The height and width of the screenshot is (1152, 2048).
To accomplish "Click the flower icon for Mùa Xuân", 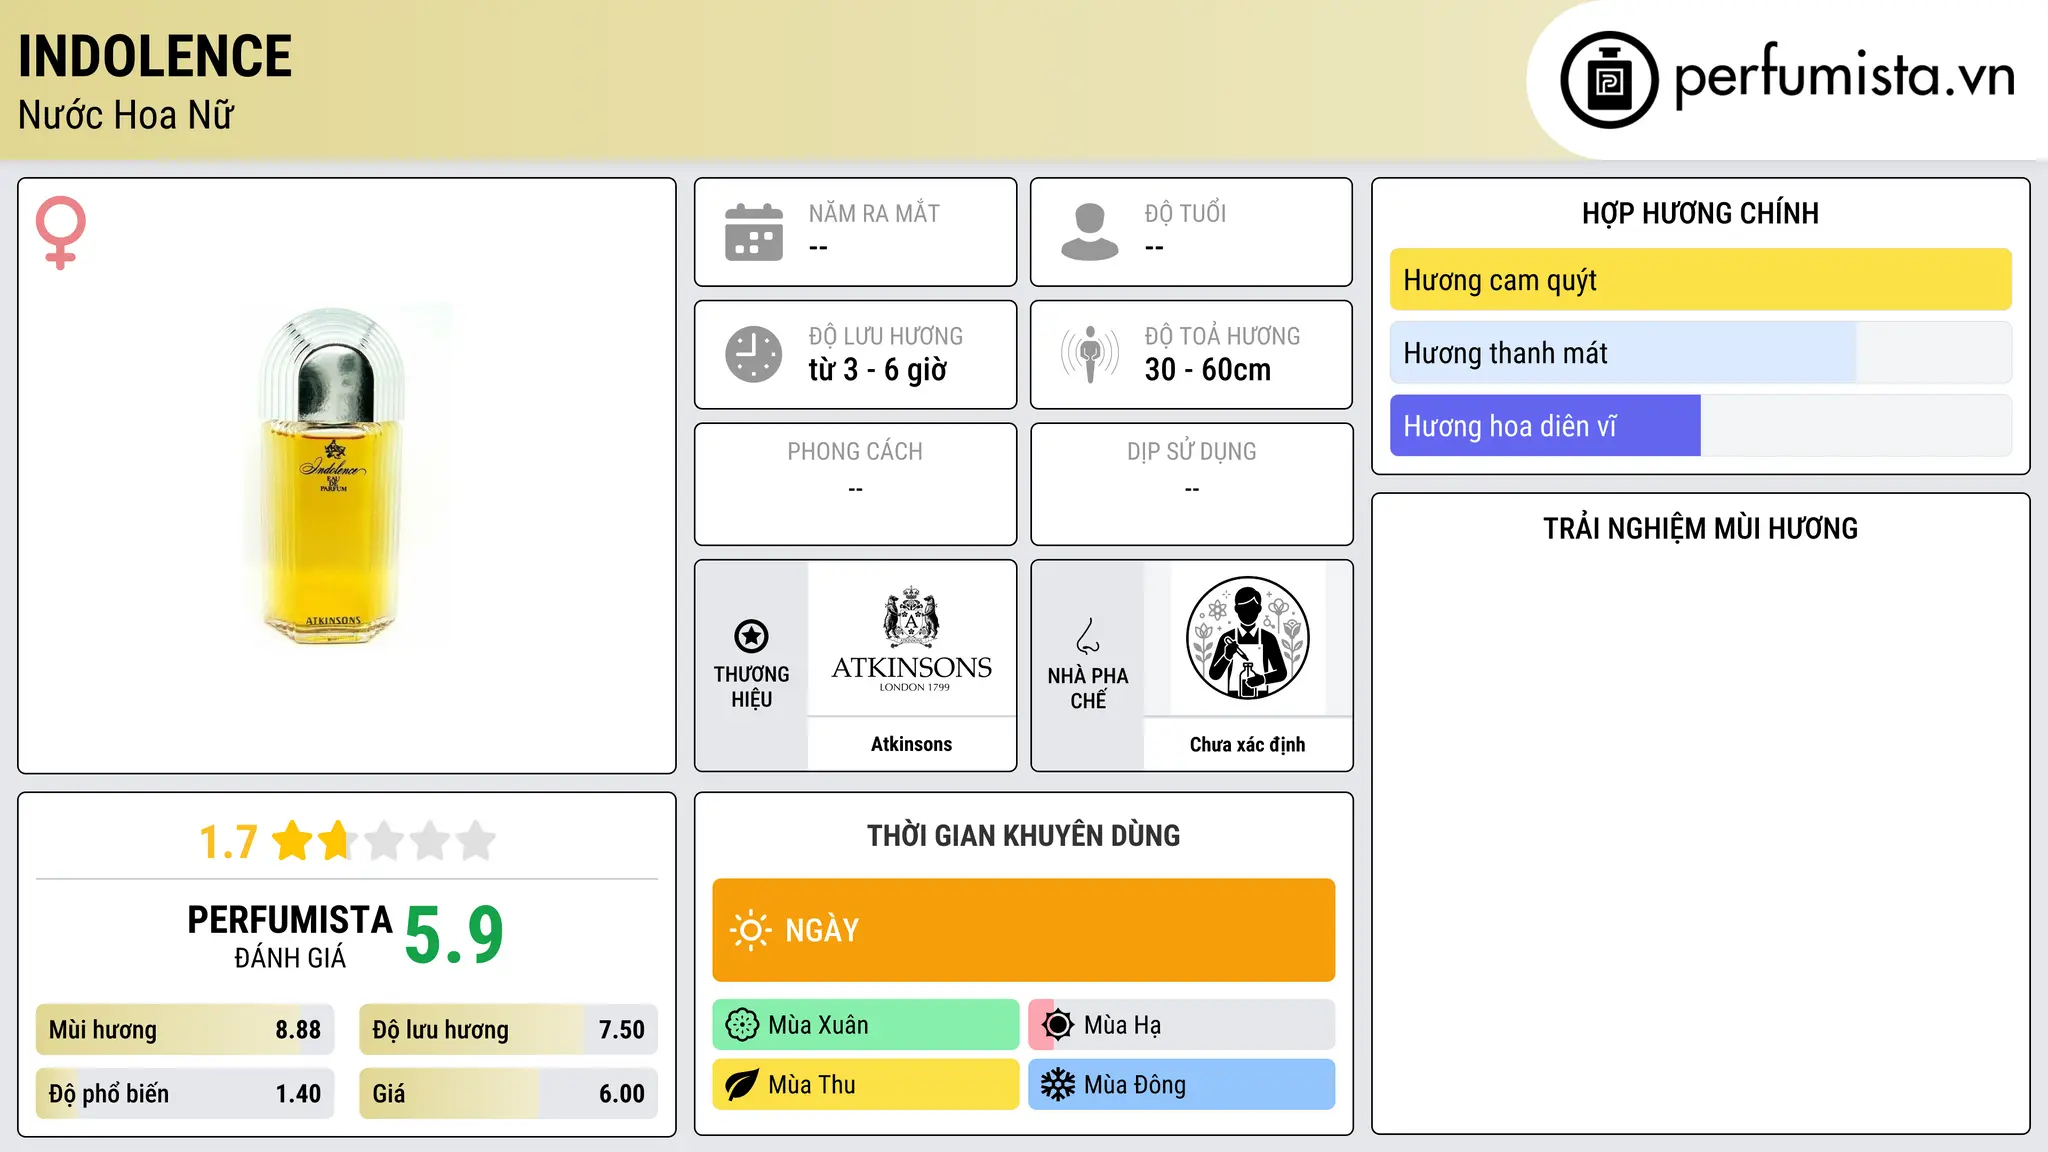I will pos(742,1025).
